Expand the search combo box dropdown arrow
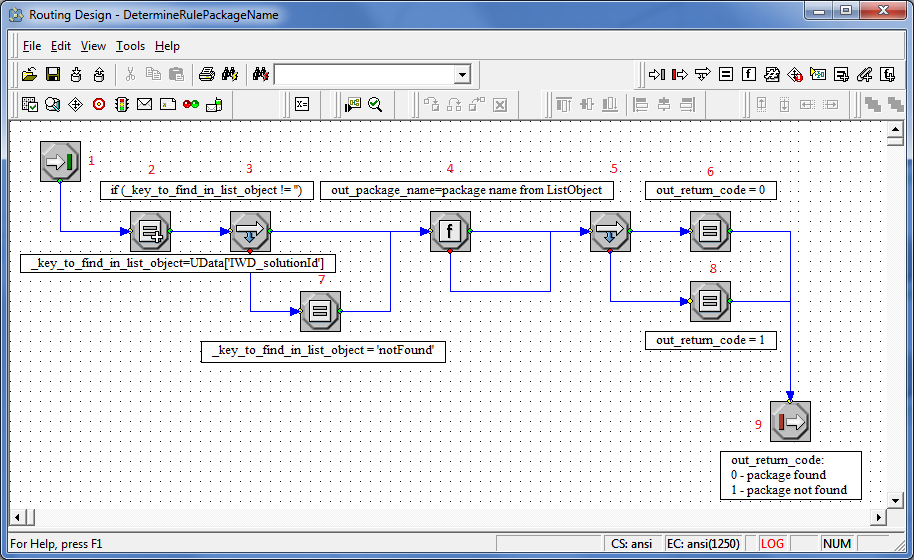914x560 pixels. [461, 75]
